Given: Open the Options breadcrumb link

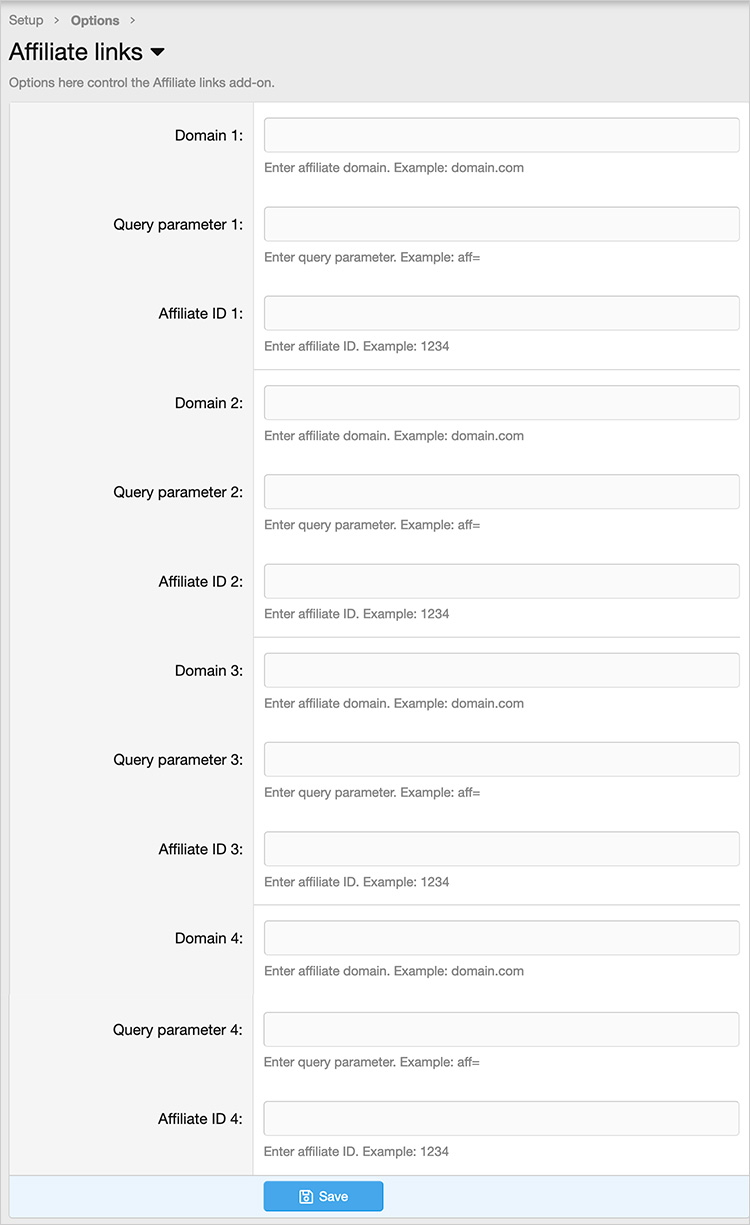Looking at the screenshot, I should point(95,20).
